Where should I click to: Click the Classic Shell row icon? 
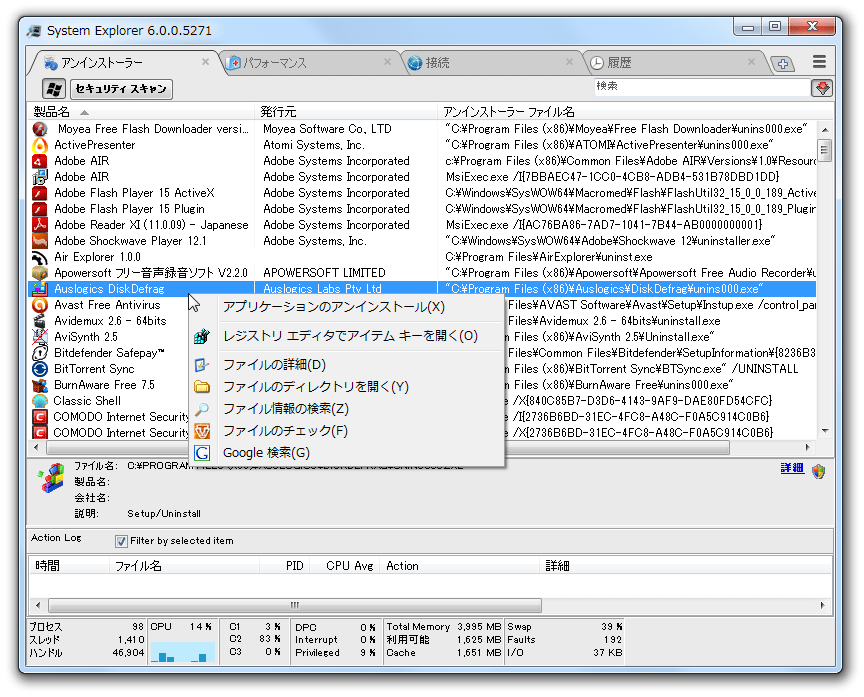(x=40, y=401)
